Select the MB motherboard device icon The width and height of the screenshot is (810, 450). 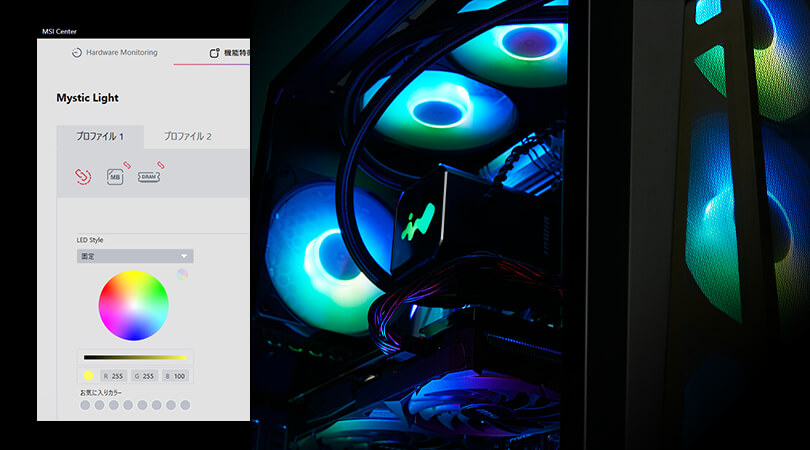tap(115, 177)
